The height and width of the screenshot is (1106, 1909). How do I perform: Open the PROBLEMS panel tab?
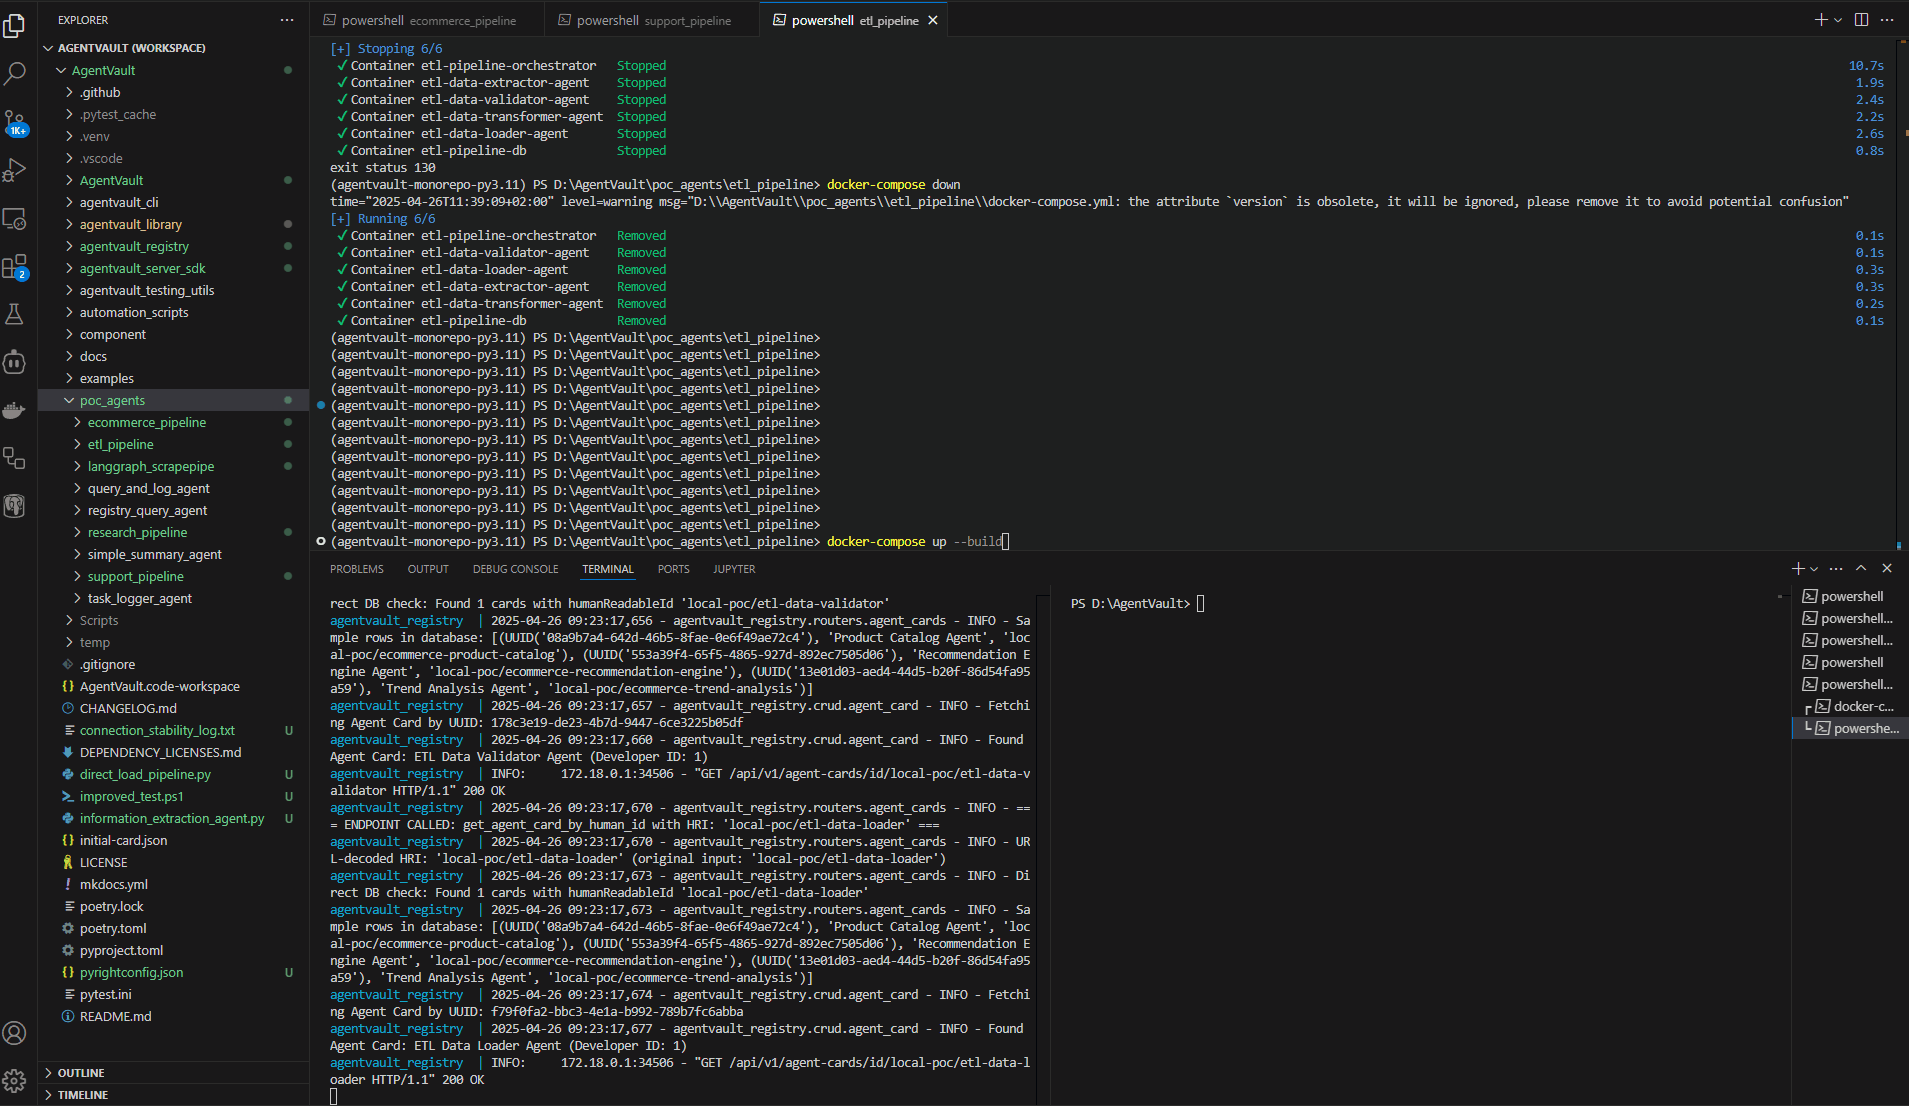(357, 569)
